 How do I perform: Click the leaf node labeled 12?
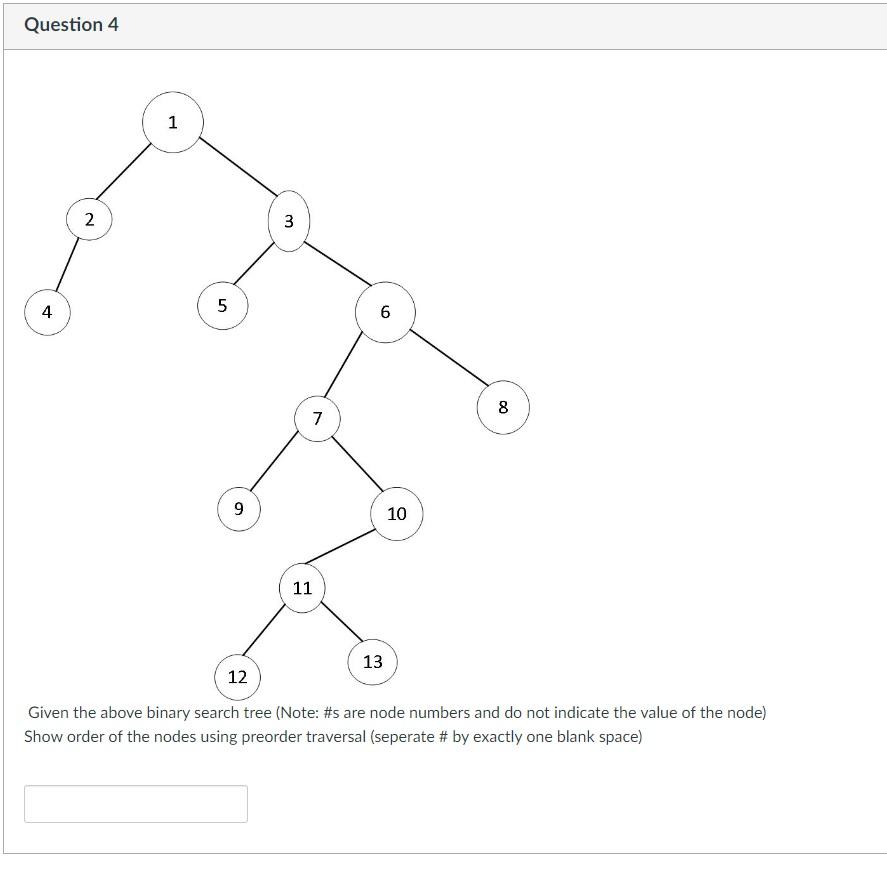237,677
